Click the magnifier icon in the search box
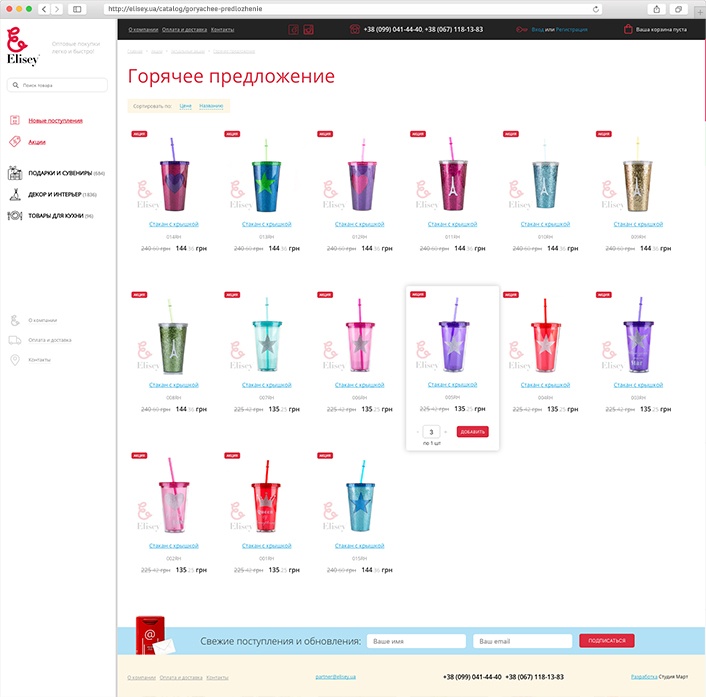This screenshot has height=697, width=706. [16, 85]
